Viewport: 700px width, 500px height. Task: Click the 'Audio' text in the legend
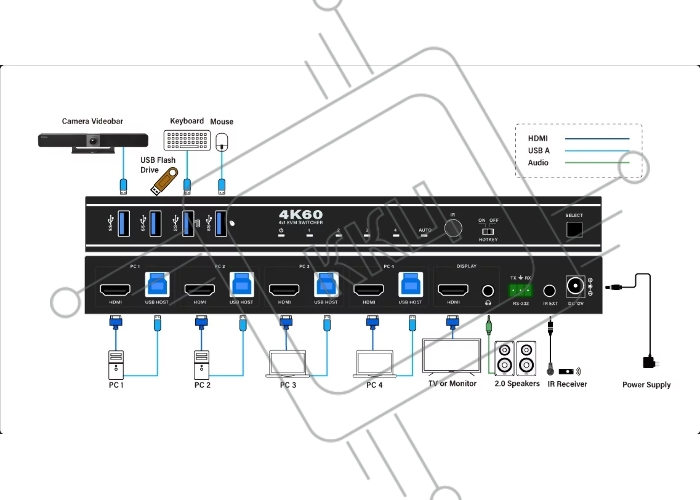point(538,162)
